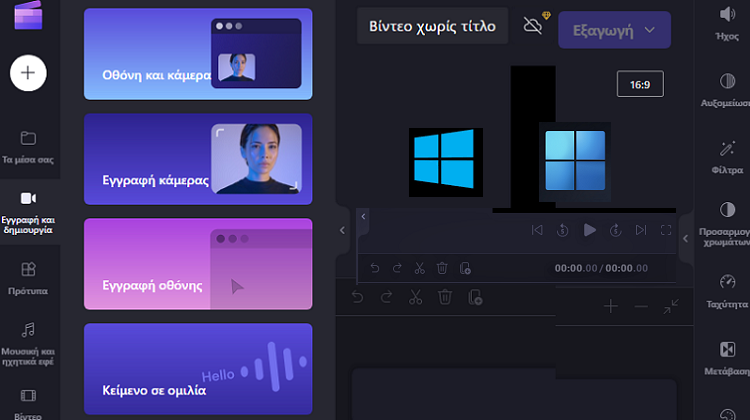Click duplicate in toolbar beside the timecode
This screenshot has height=420, width=750.
(465, 268)
